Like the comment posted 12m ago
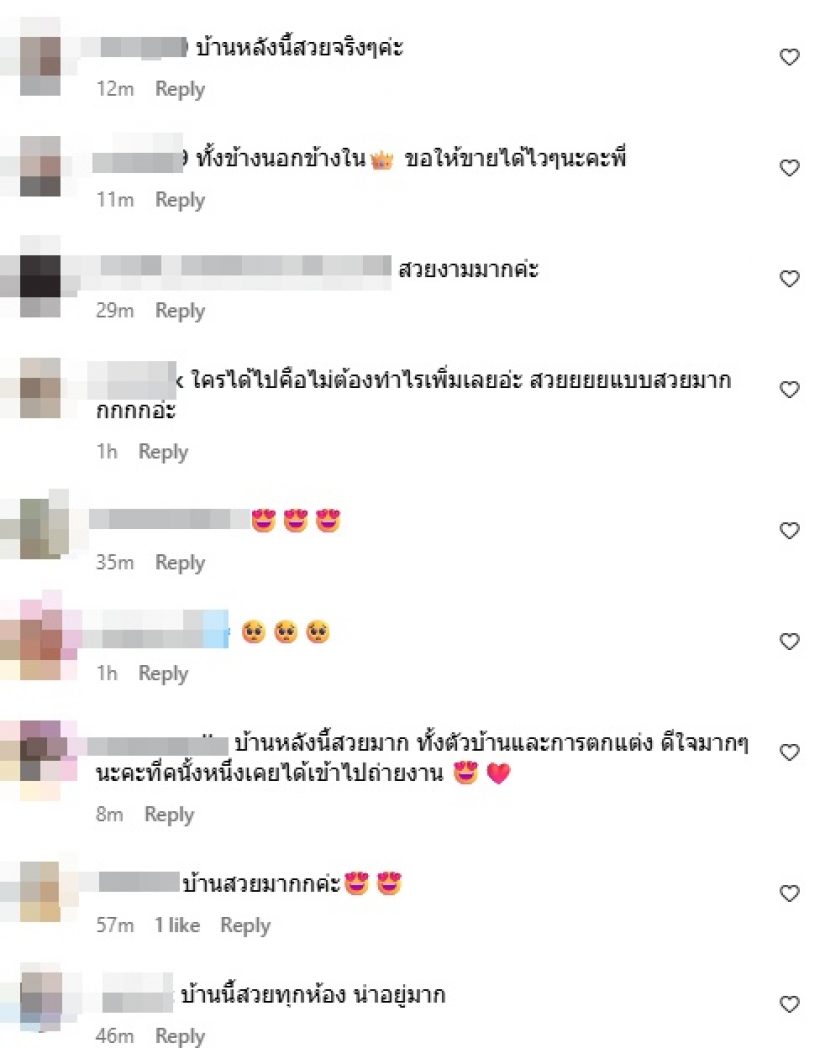 [x=789, y=57]
